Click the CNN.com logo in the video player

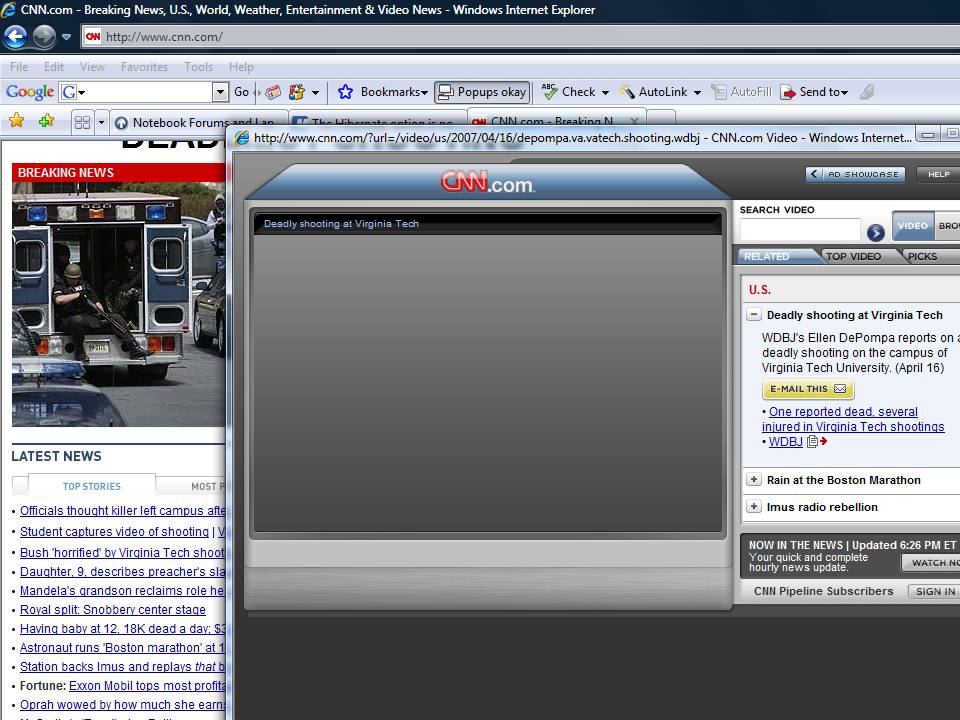[488, 182]
